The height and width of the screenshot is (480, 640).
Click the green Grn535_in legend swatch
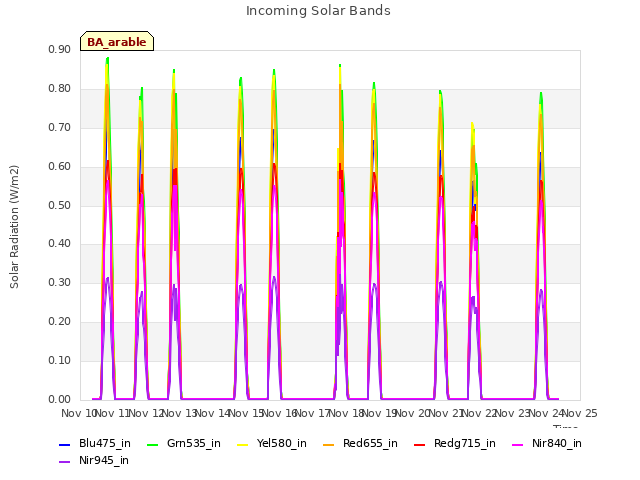[x=152, y=444]
